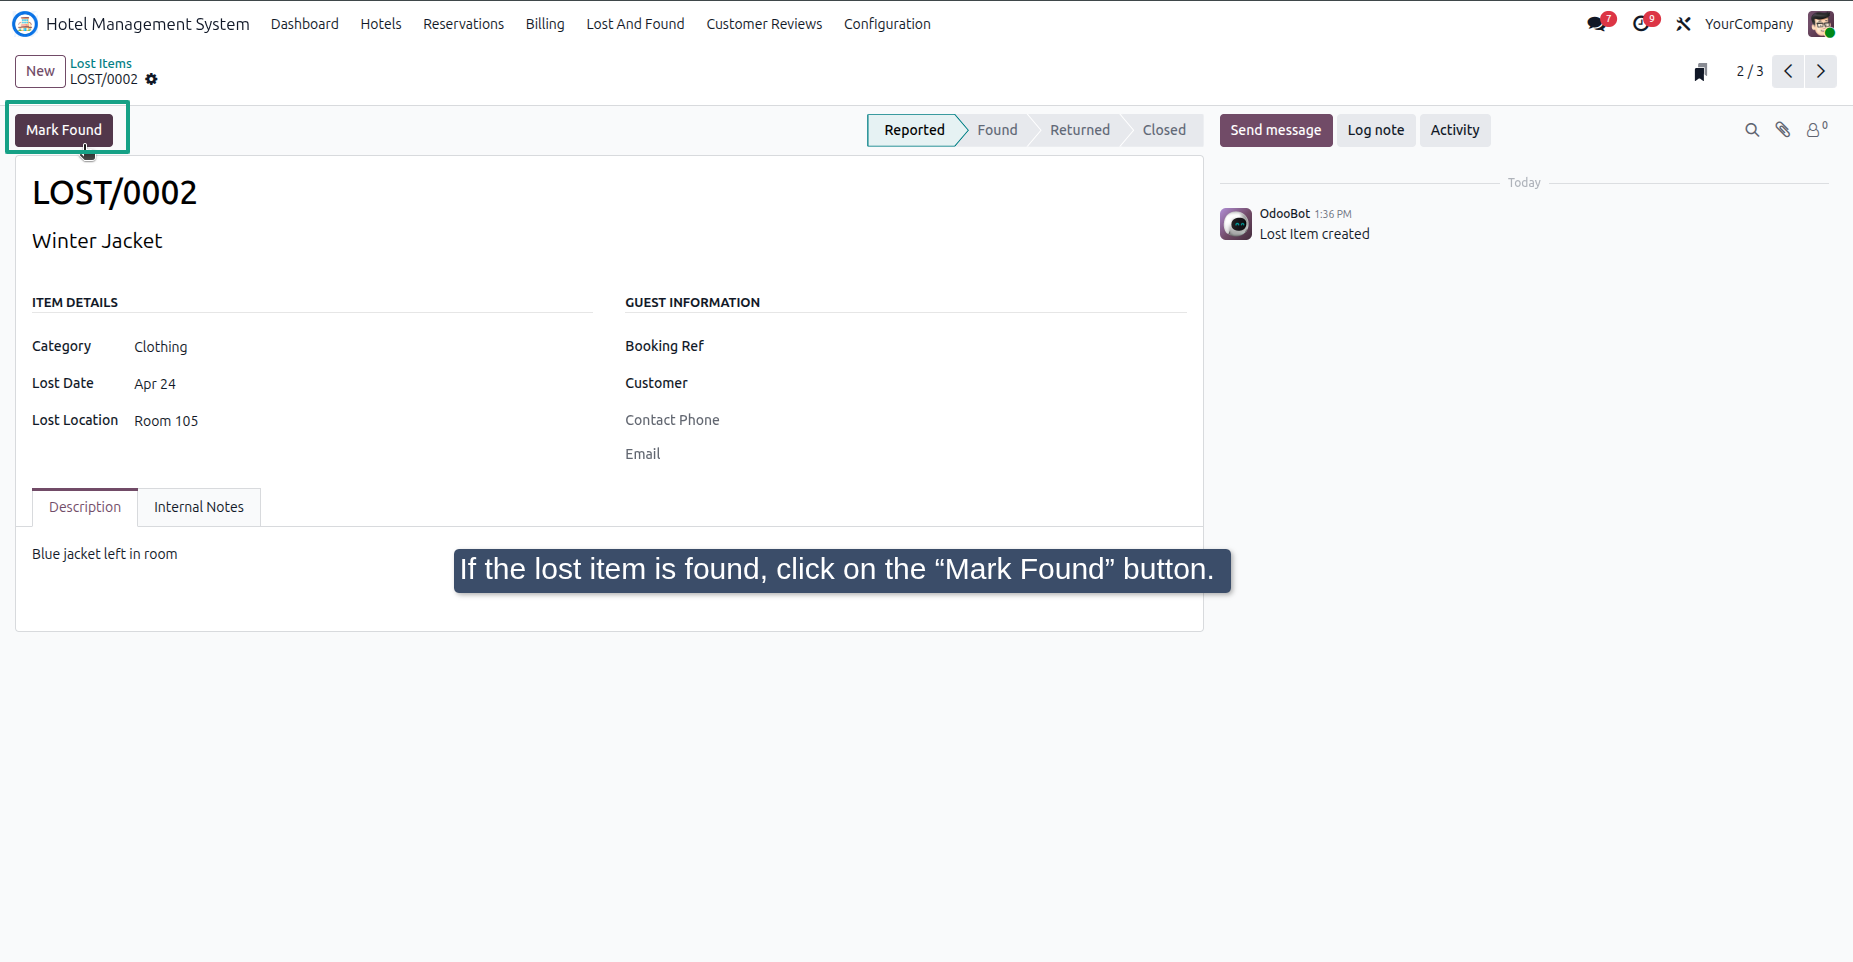Switch to the Internal Notes tab
This screenshot has height=962, width=1853.
(x=199, y=507)
